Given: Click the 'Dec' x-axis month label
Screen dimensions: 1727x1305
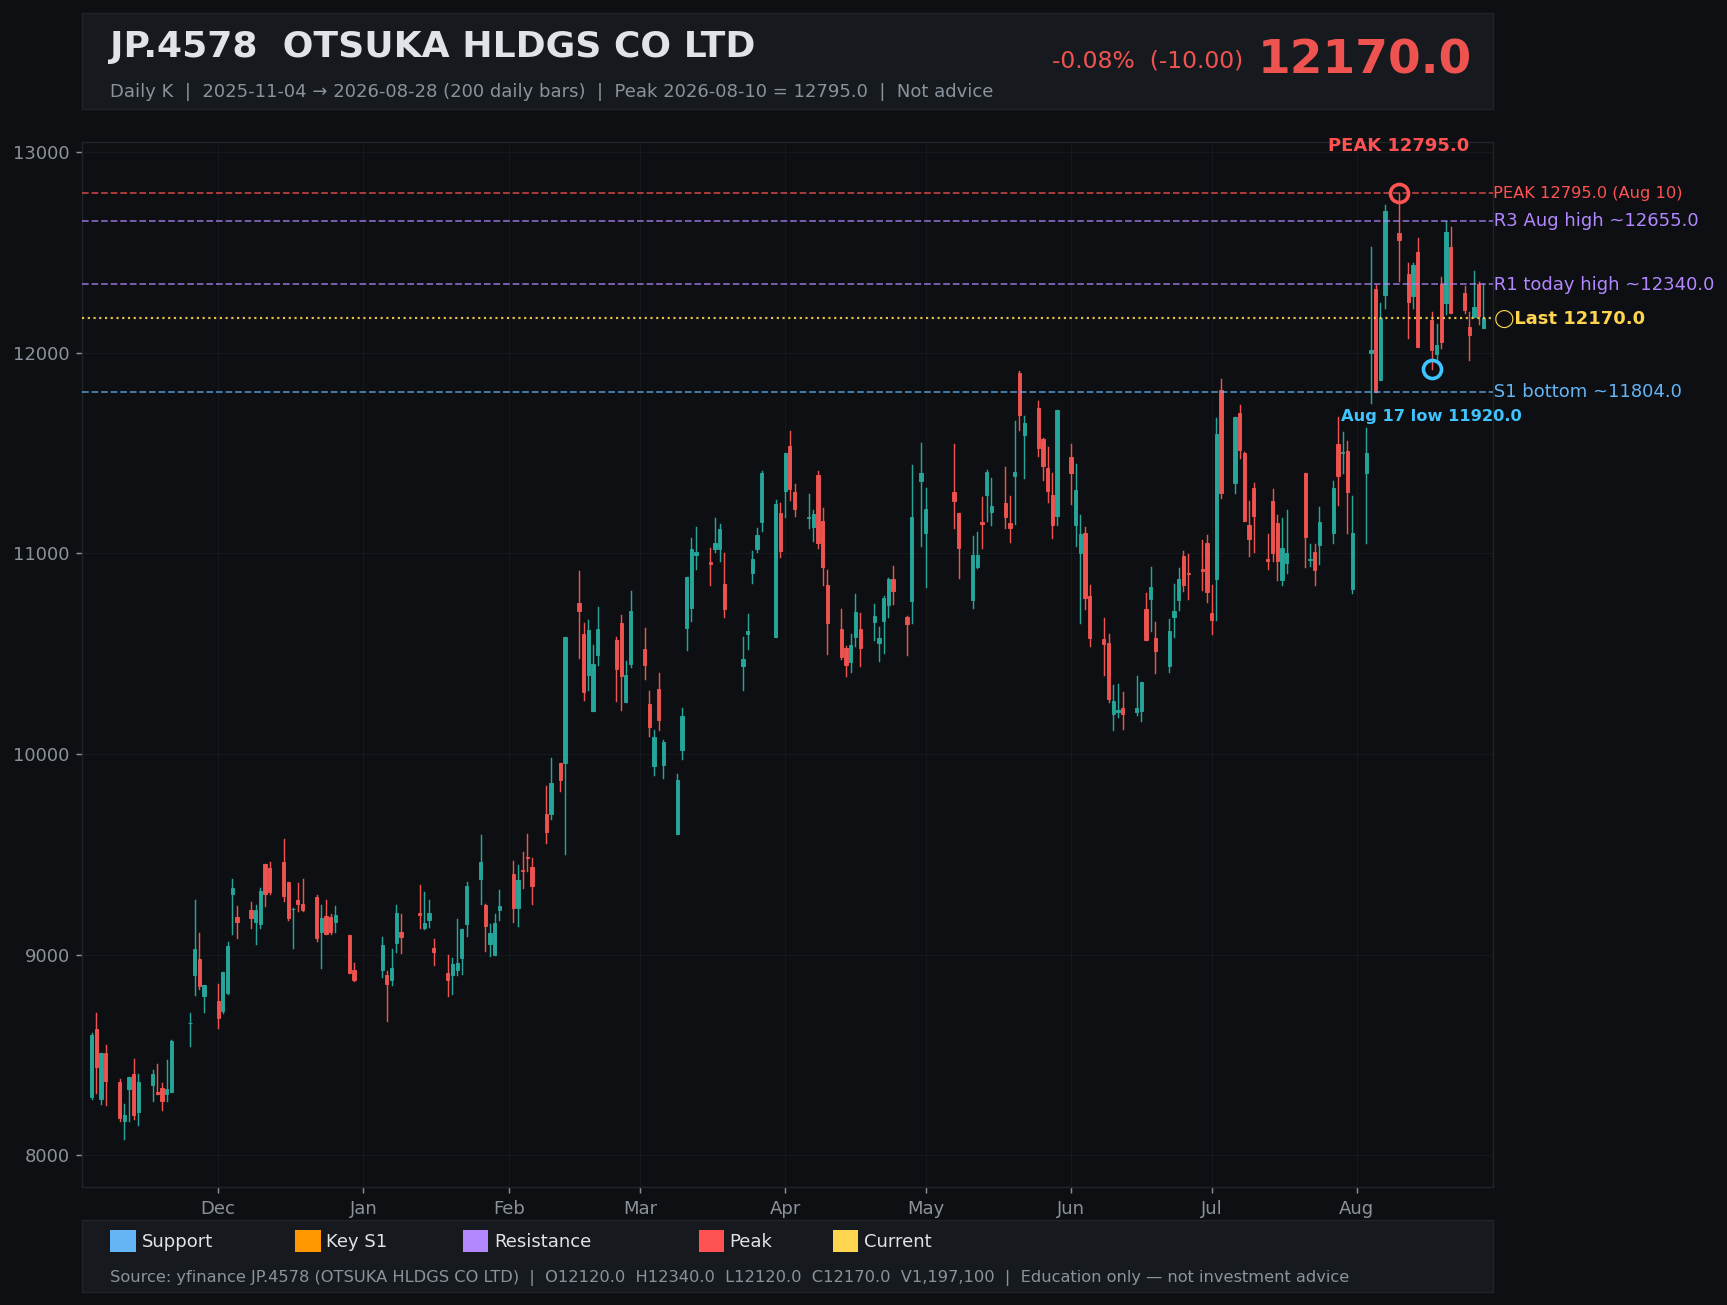Looking at the screenshot, I should [x=218, y=1208].
